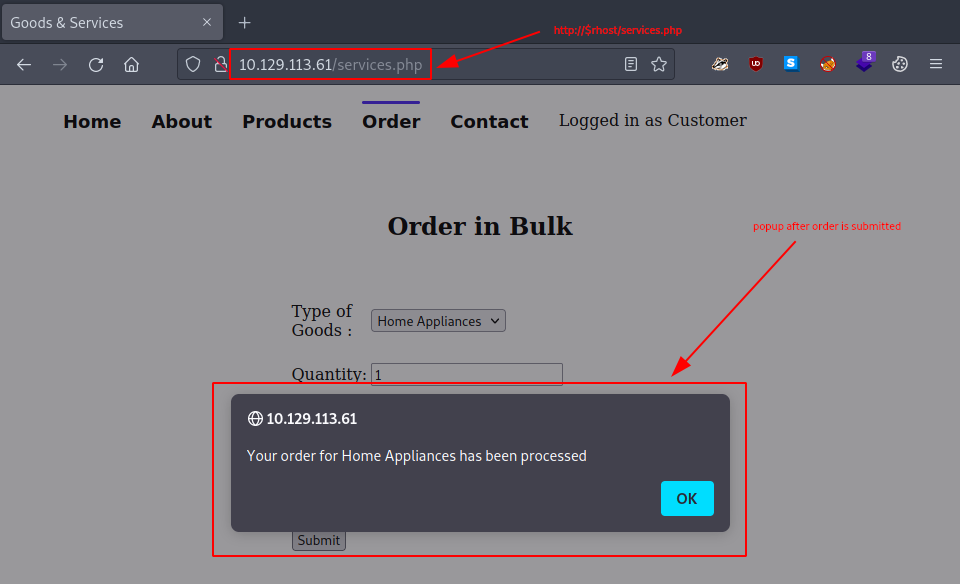Reload the services.php page
The width and height of the screenshot is (960, 584).
tap(95, 64)
